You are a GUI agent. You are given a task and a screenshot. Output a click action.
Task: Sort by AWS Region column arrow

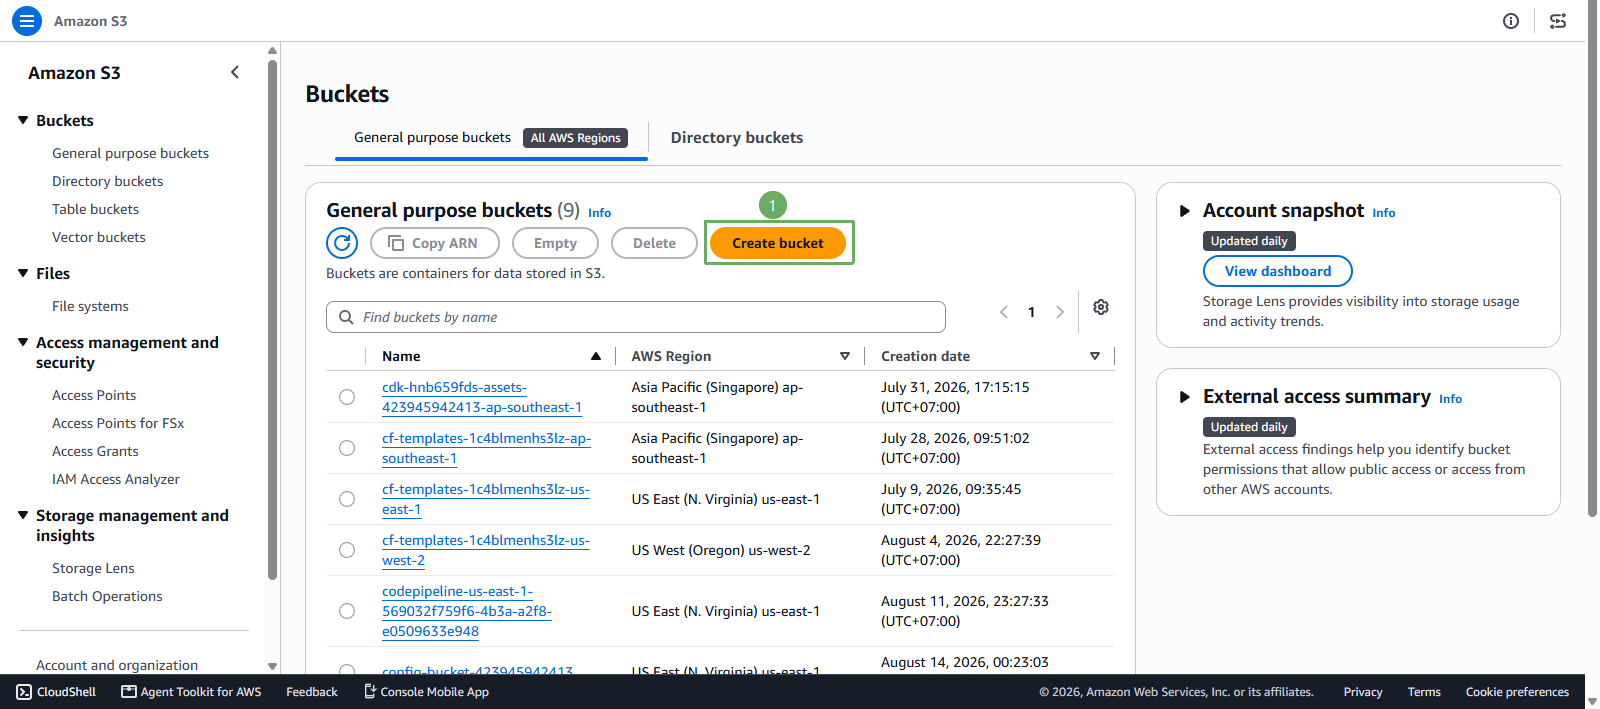[x=845, y=356]
